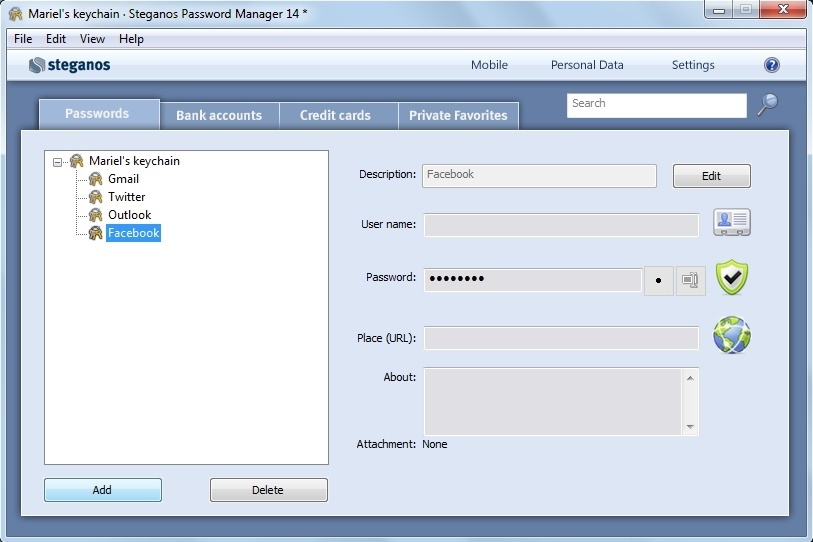Open the File menu

[x=23, y=39]
